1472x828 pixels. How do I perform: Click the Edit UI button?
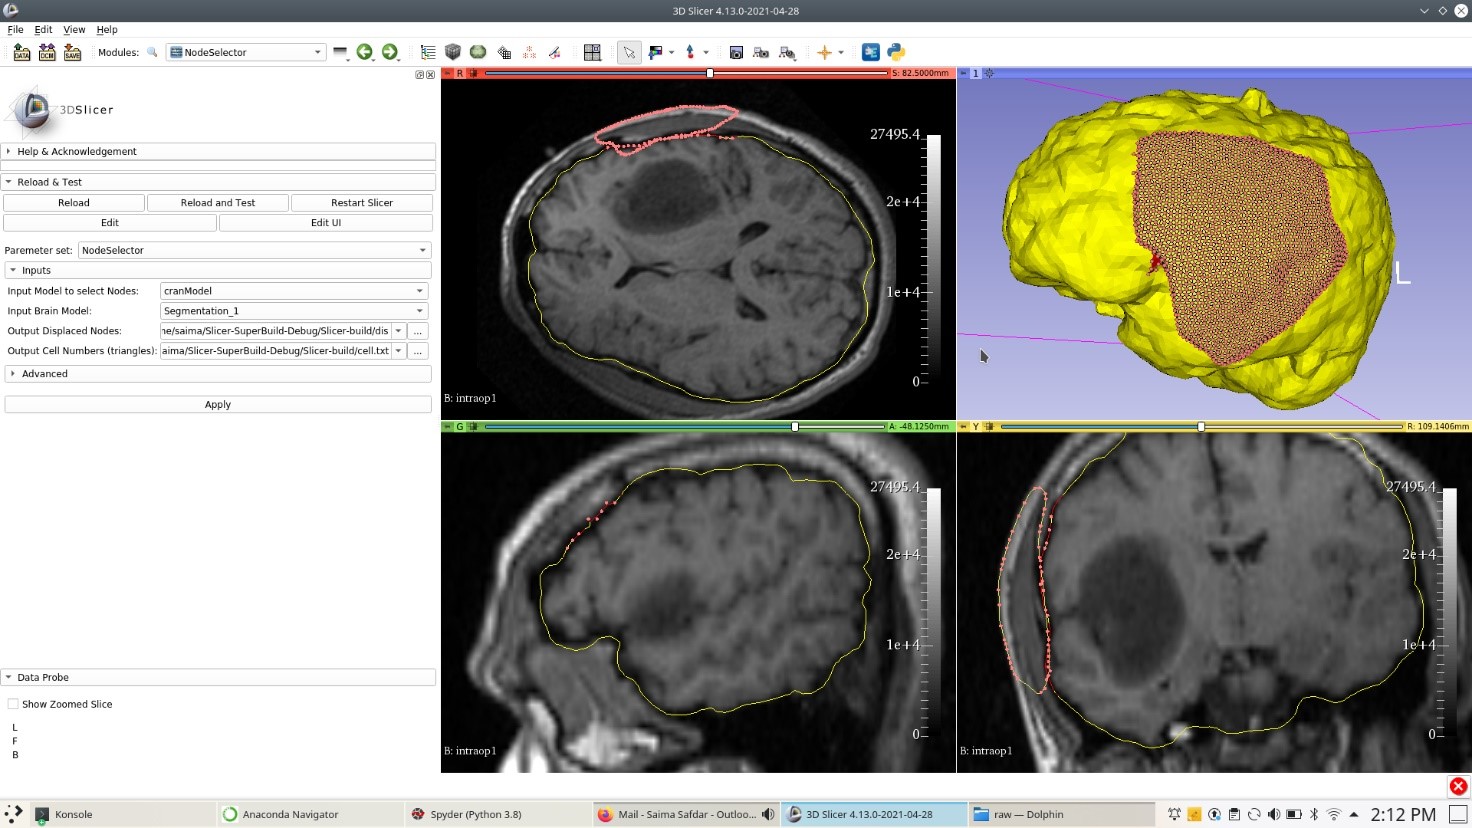click(x=326, y=223)
